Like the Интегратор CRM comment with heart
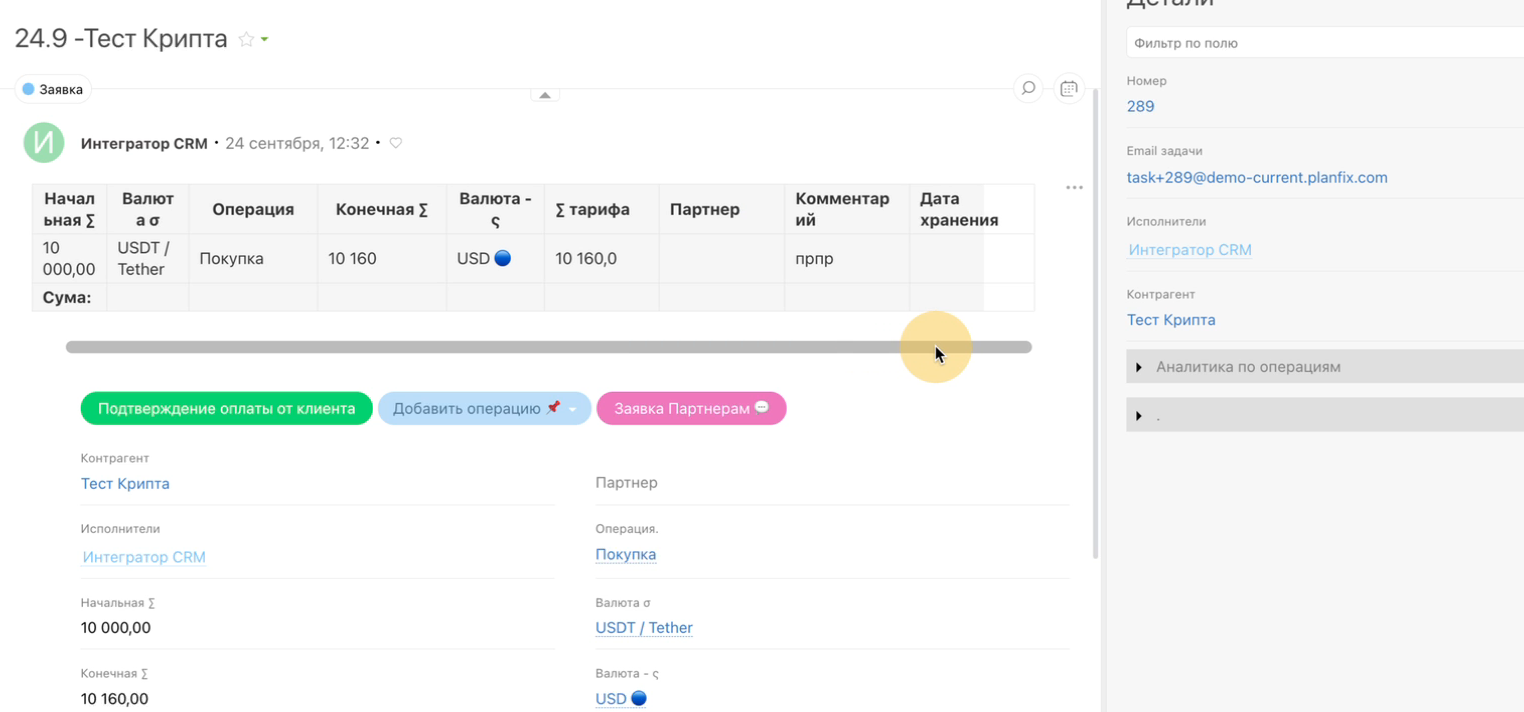The width and height of the screenshot is (1524, 712). coord(396,143)
